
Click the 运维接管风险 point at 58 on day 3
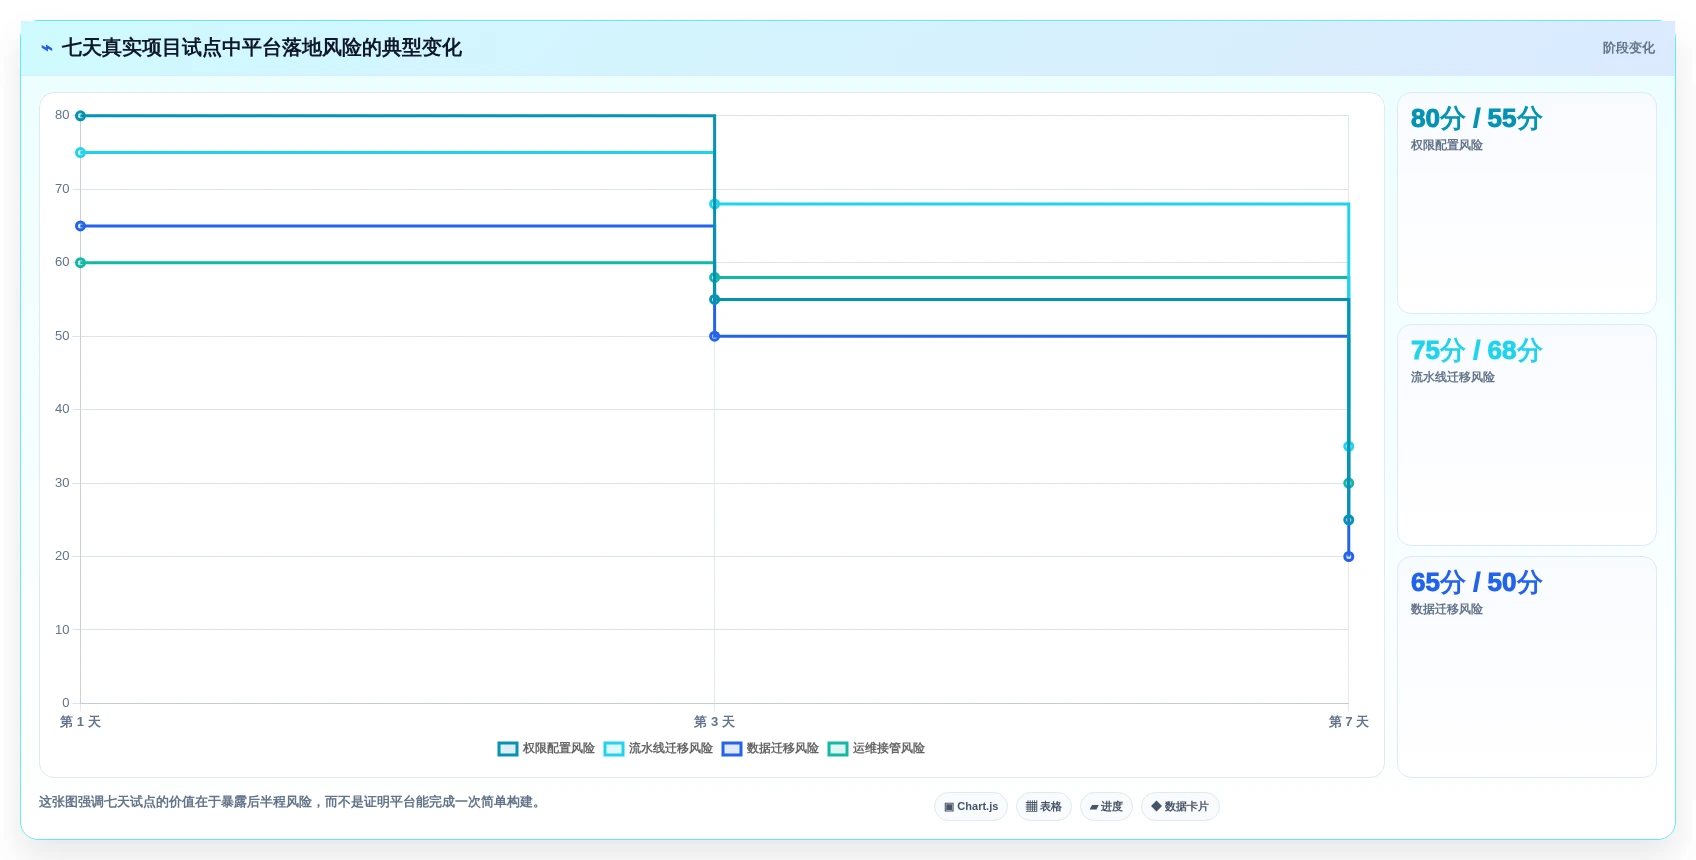pyautogui.click(x=714, y=278)
